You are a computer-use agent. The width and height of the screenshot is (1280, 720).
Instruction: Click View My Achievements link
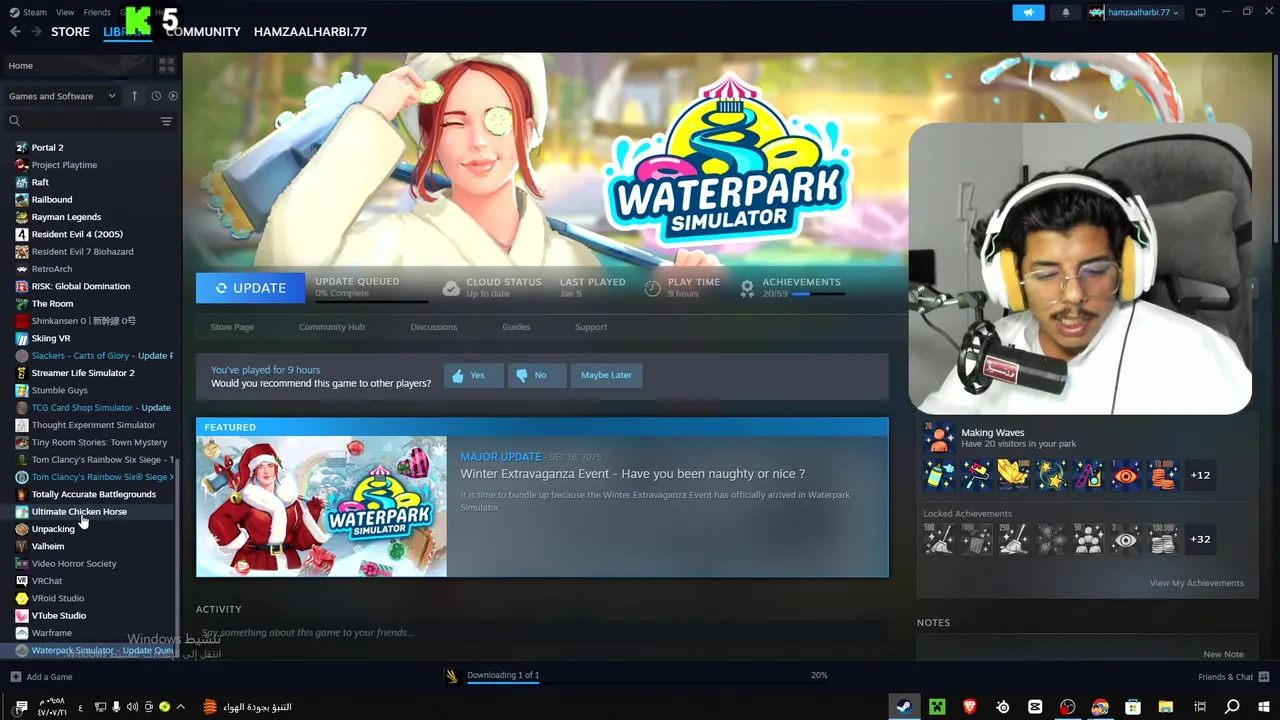(1196, 583)
